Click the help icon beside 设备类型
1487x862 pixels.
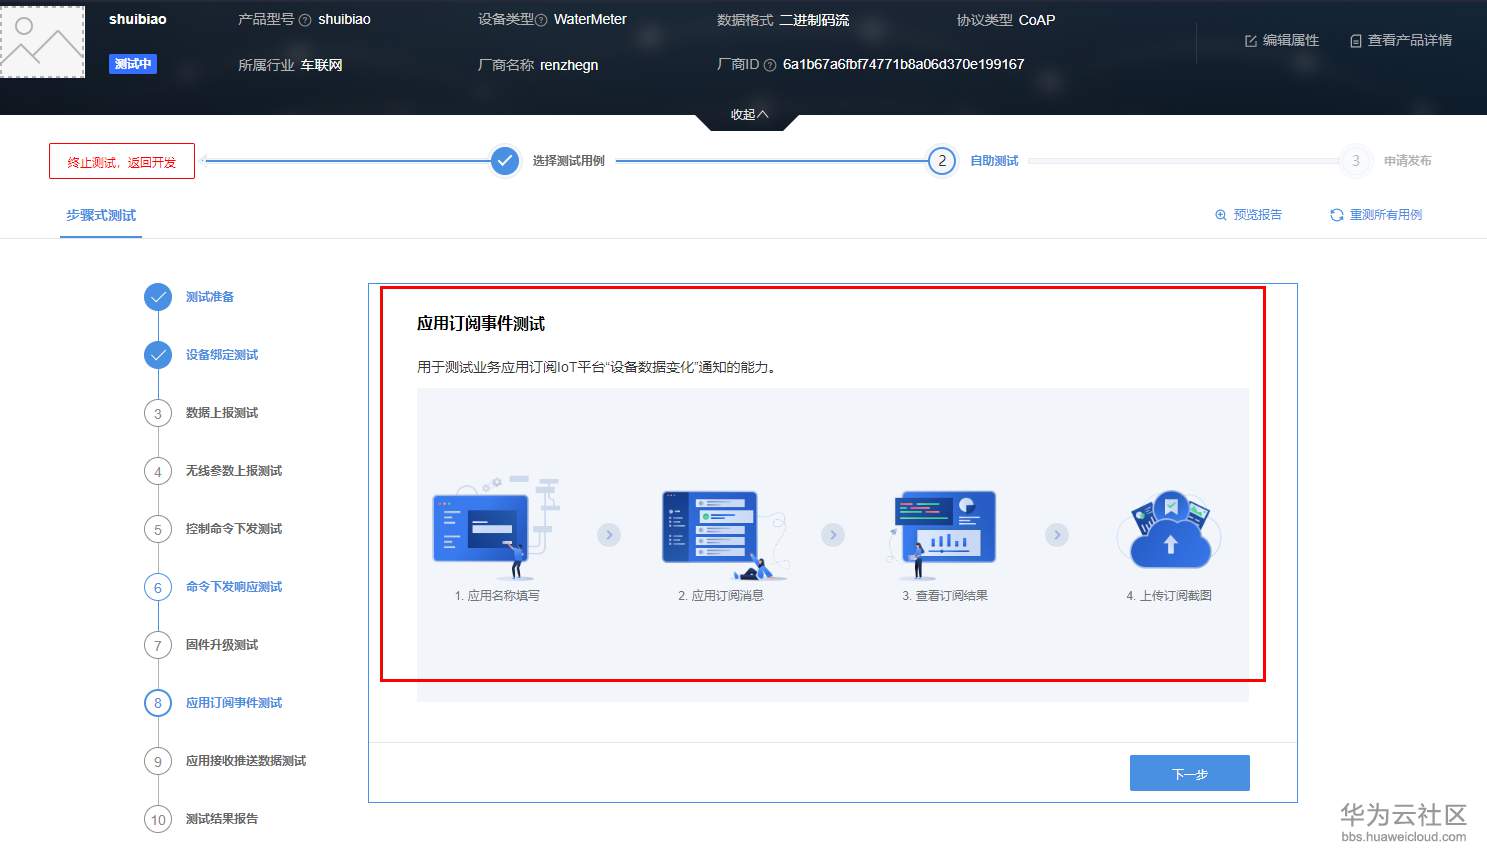click(x=541, y=20)
